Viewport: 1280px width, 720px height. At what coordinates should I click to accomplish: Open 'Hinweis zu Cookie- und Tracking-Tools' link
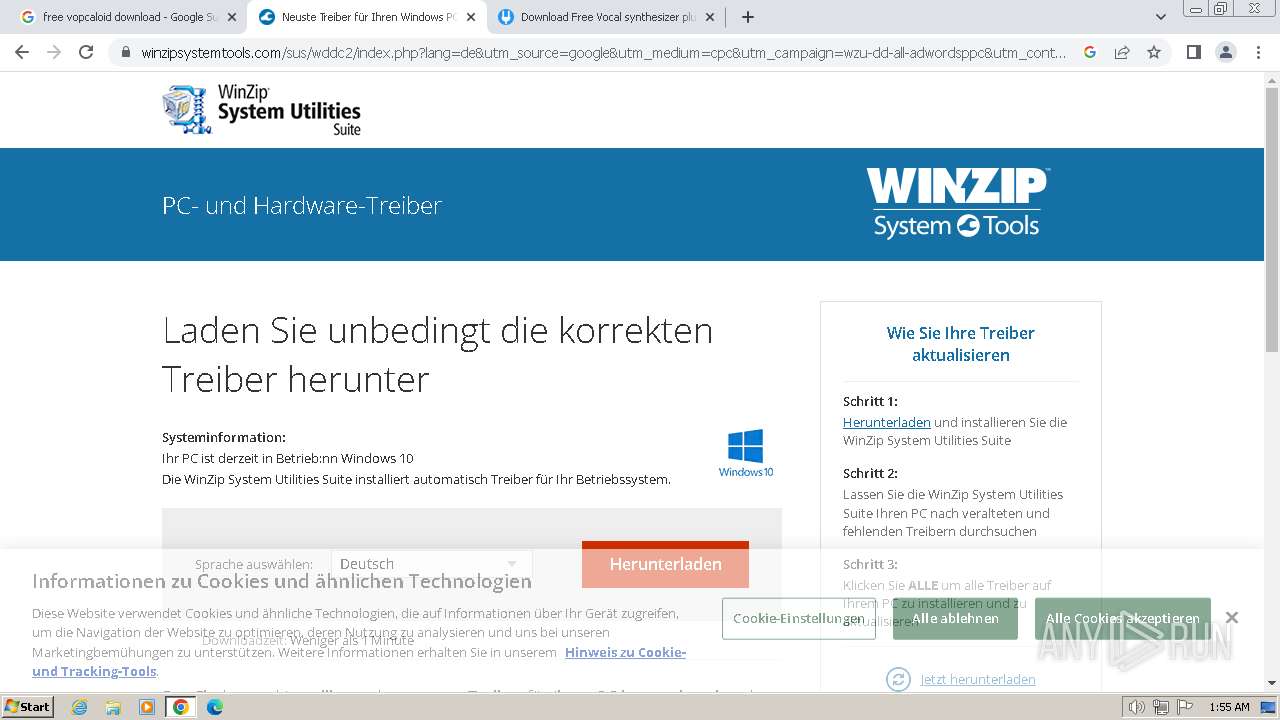[625, 652]
